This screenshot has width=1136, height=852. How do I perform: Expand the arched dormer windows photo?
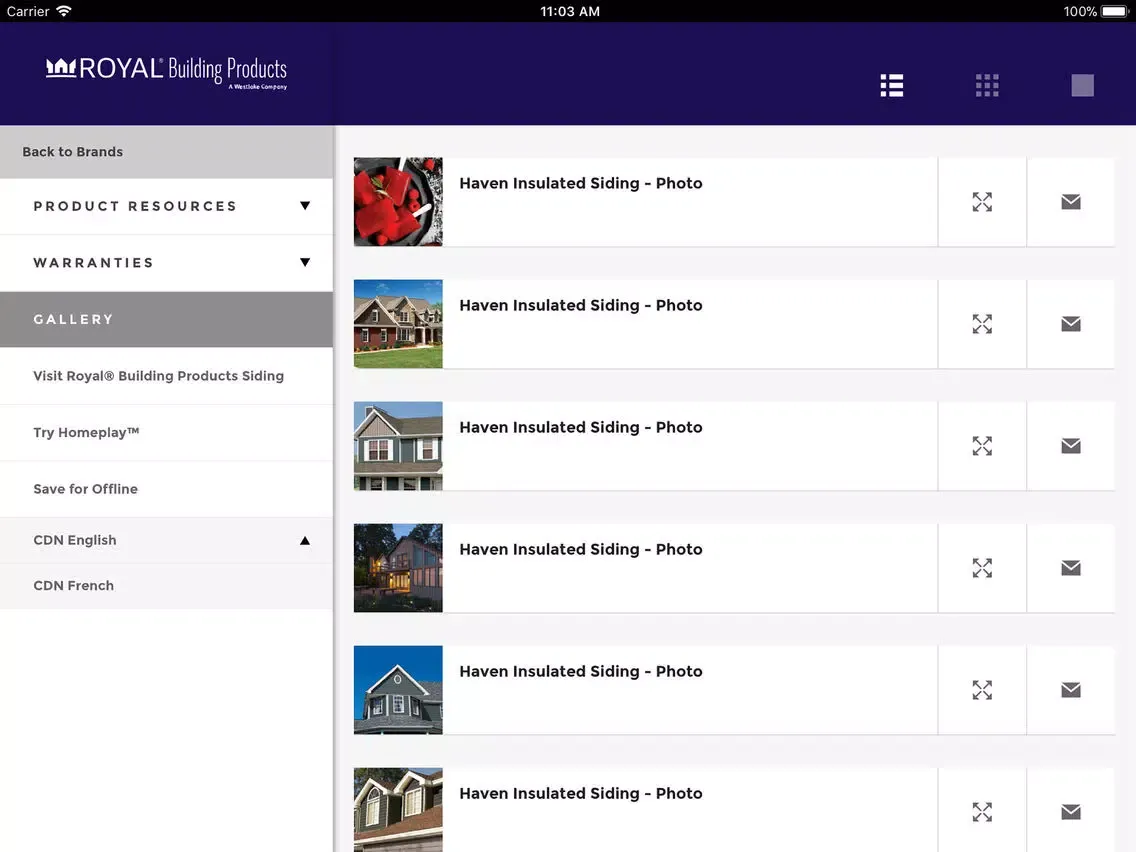[982, 812]
